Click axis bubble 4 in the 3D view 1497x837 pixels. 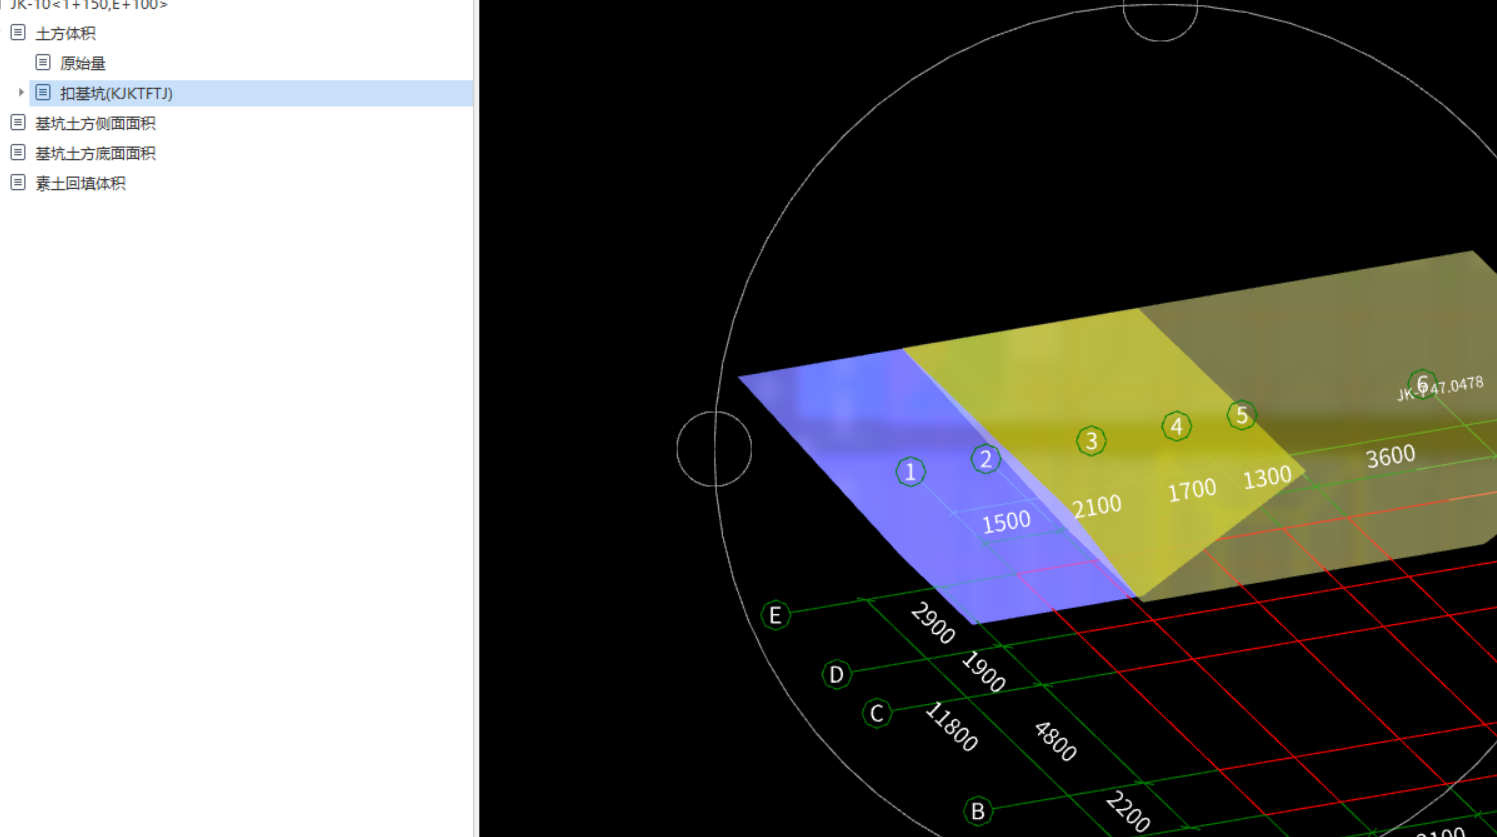tap(1176, 427)
